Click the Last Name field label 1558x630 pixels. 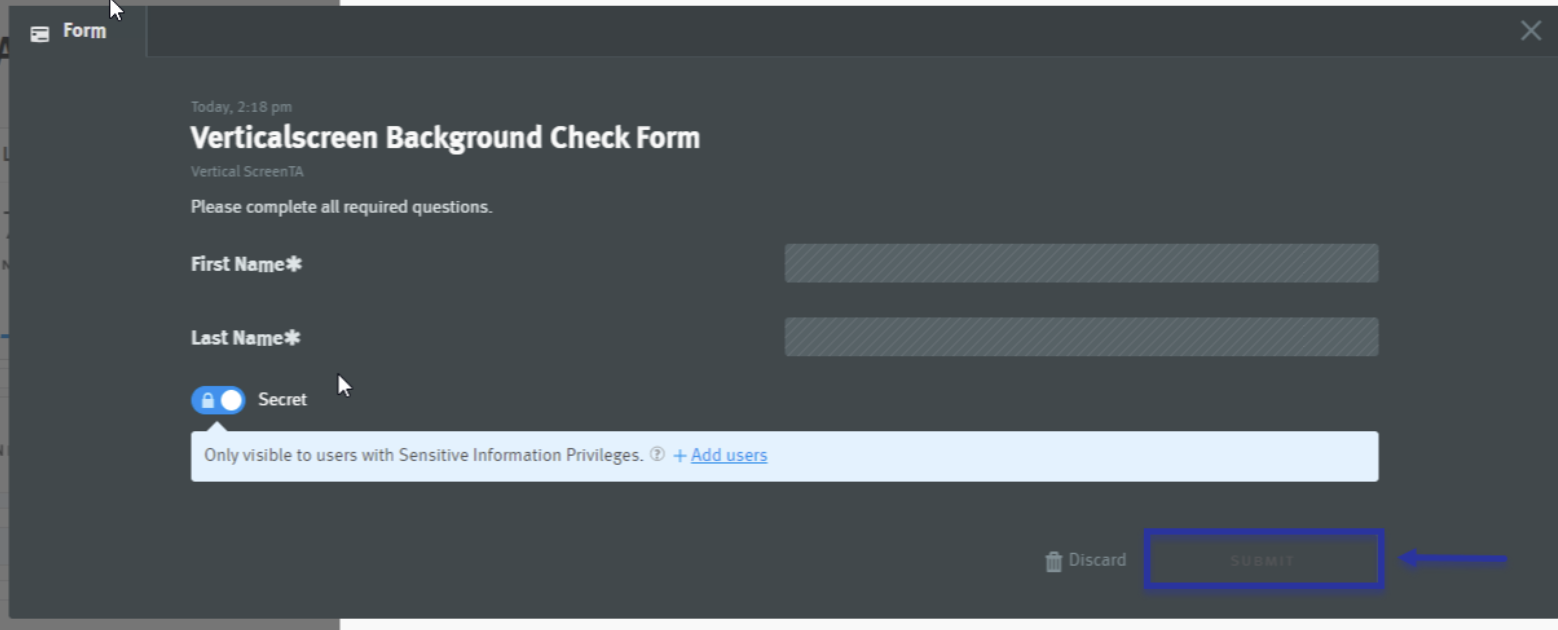tap(245, 339)
